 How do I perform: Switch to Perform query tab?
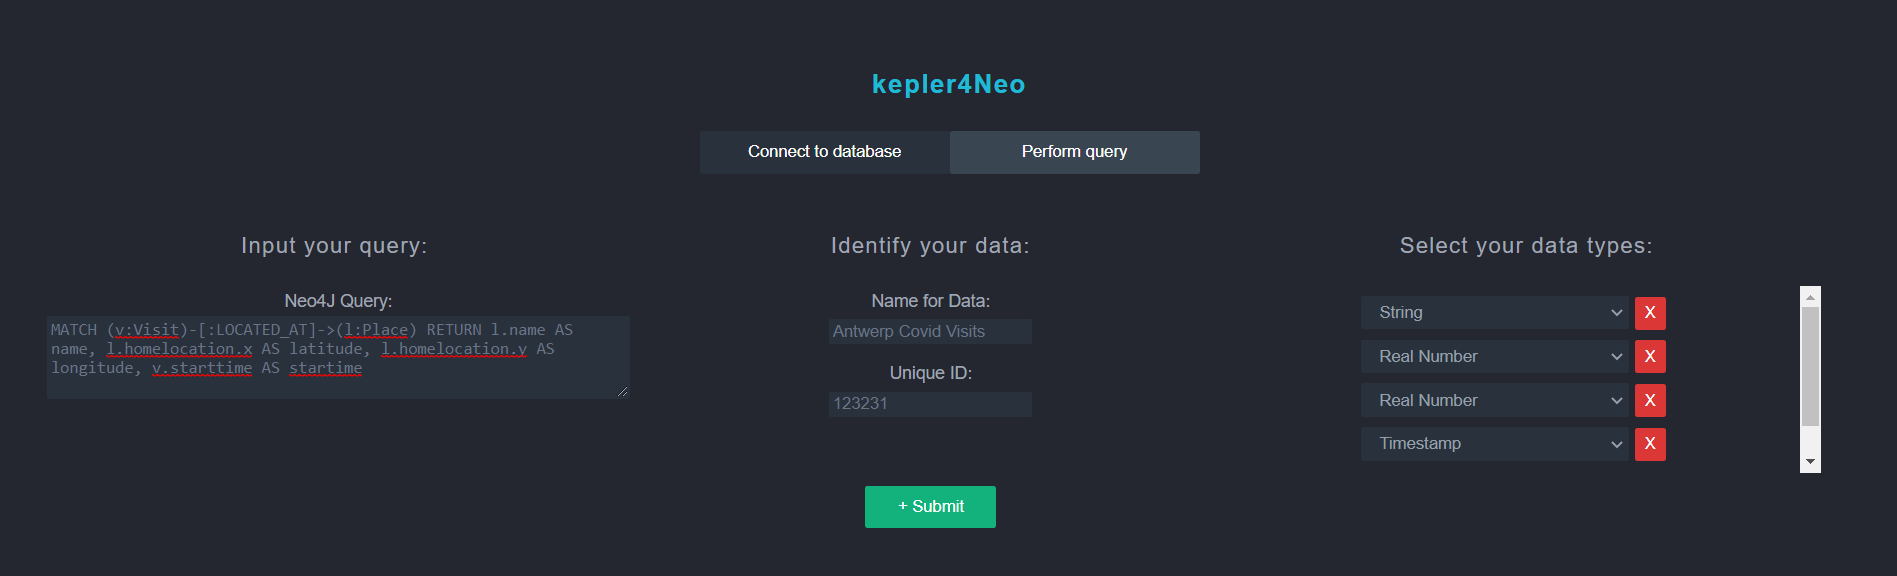tap(1075, 152)
